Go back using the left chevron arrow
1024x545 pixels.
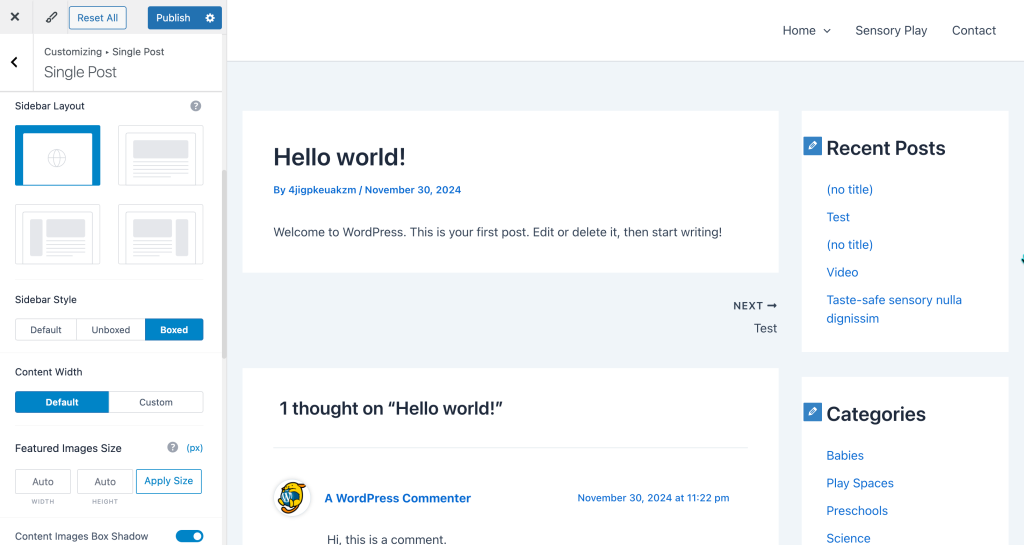coord(14,62)
